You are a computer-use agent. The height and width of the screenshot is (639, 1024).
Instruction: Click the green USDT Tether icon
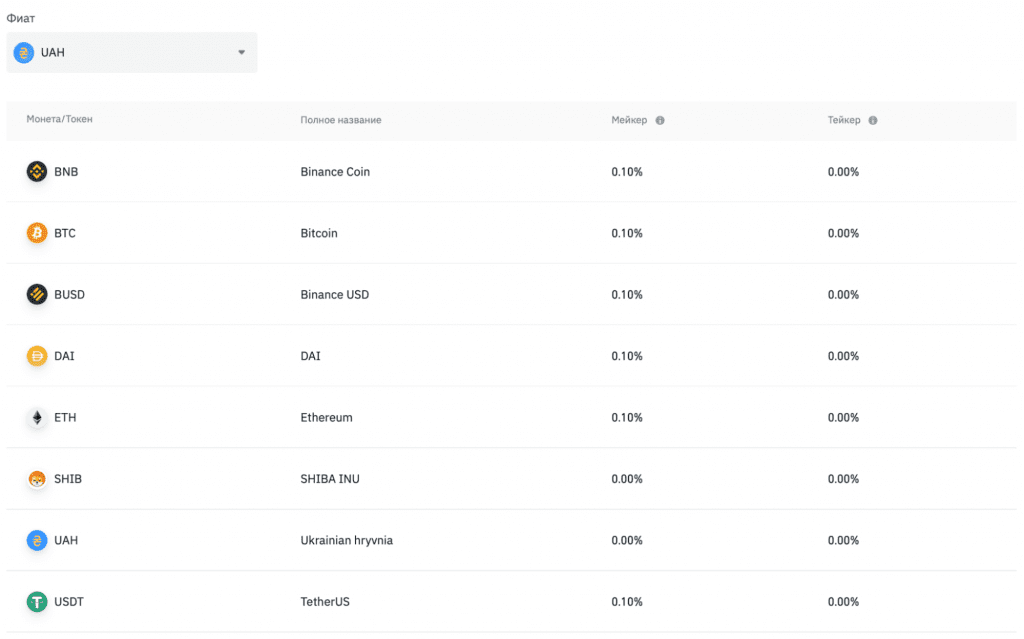(37, 602)
